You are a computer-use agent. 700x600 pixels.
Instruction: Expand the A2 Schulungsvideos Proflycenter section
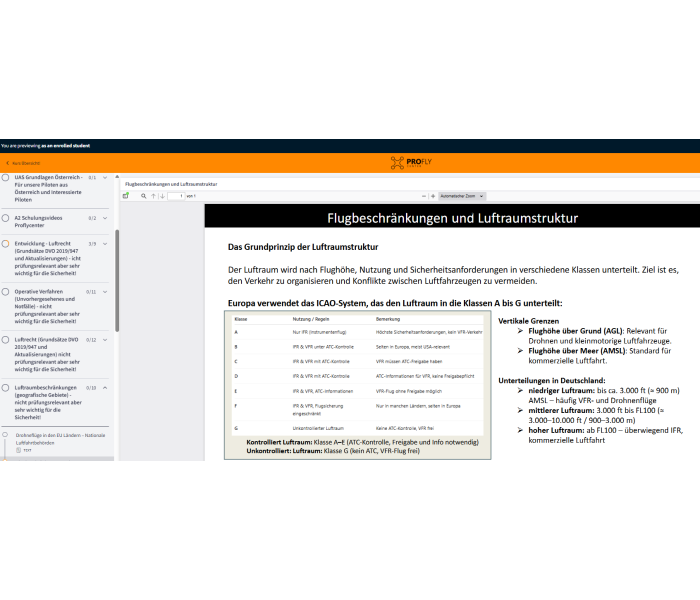tap(105, 218)
